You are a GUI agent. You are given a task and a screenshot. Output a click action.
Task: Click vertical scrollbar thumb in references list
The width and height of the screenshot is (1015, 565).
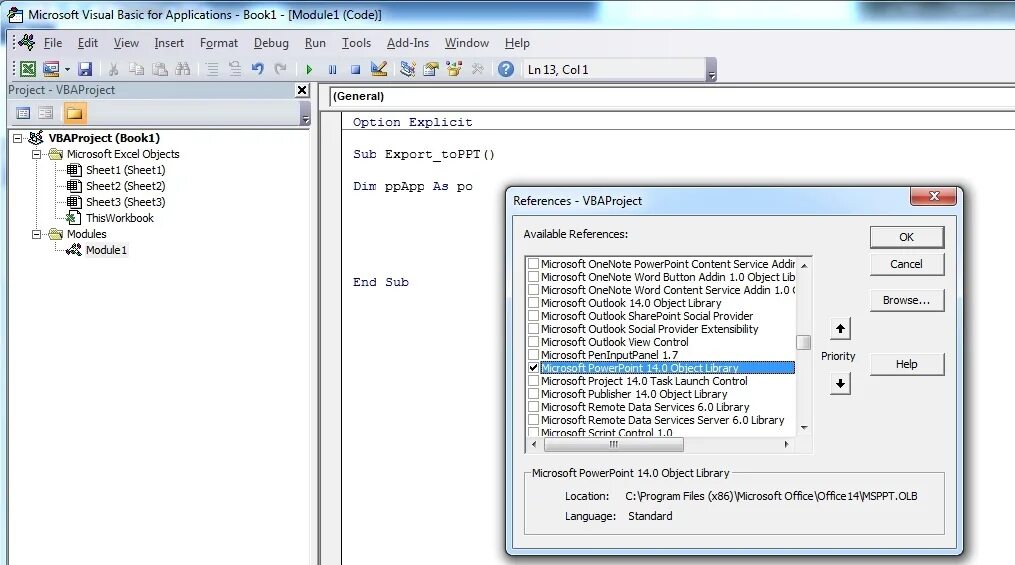(803, 342)
